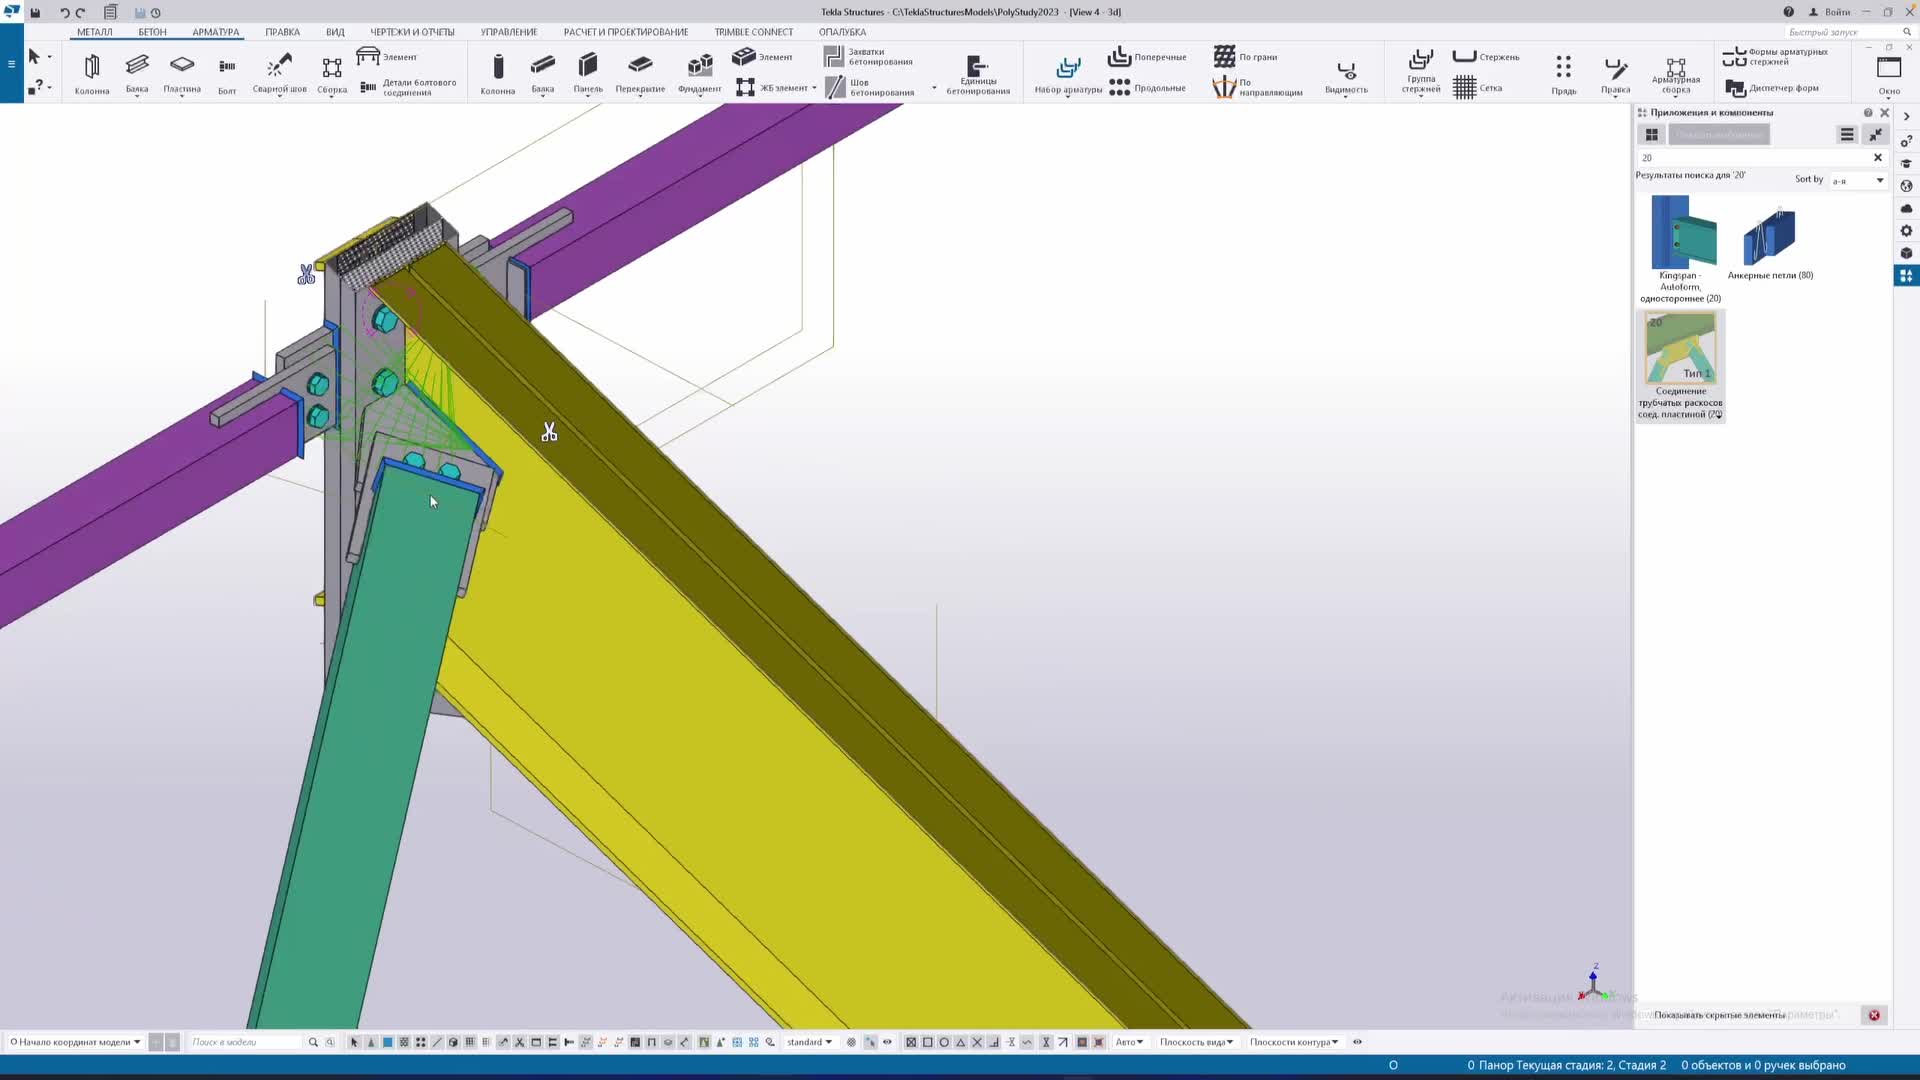Activate the Сварной шов weld tool
This screenshot has height=1080, width=1920.
pos(279,74)
